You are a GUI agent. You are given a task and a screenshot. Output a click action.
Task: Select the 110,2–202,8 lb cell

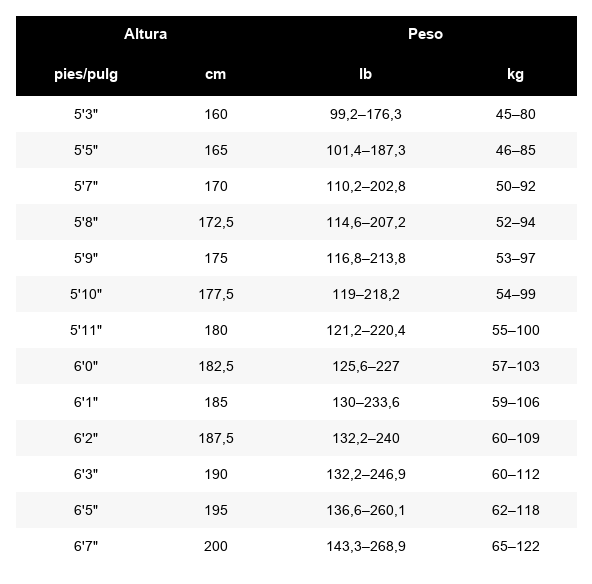pyautogui.click(x=365, y=186)
